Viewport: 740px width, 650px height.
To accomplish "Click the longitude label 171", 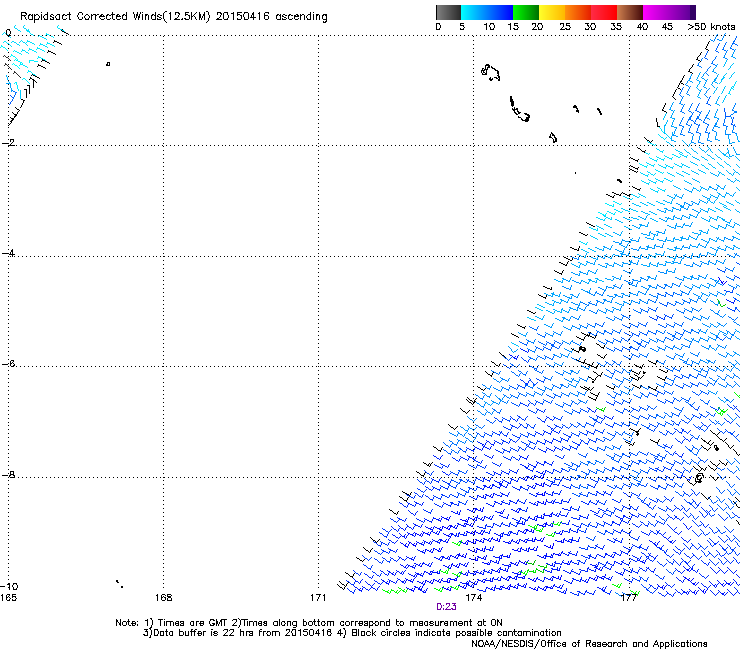I will [x=318, y=598].
